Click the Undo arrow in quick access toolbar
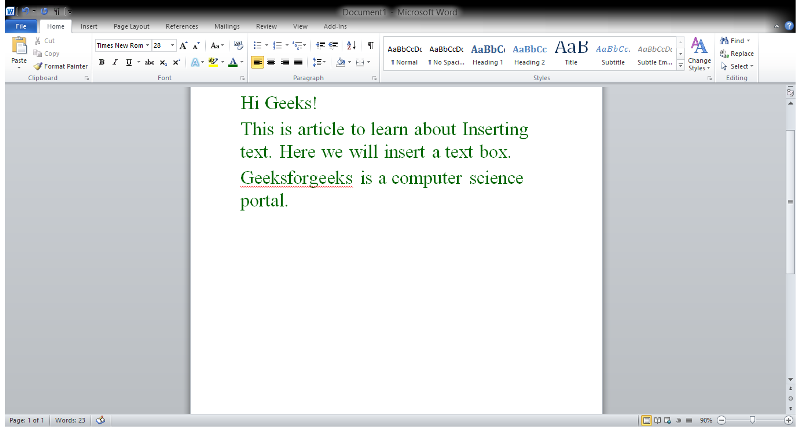The width and height of the screenshot is (800, 431). pyautogui.click(x=26, y=11)
